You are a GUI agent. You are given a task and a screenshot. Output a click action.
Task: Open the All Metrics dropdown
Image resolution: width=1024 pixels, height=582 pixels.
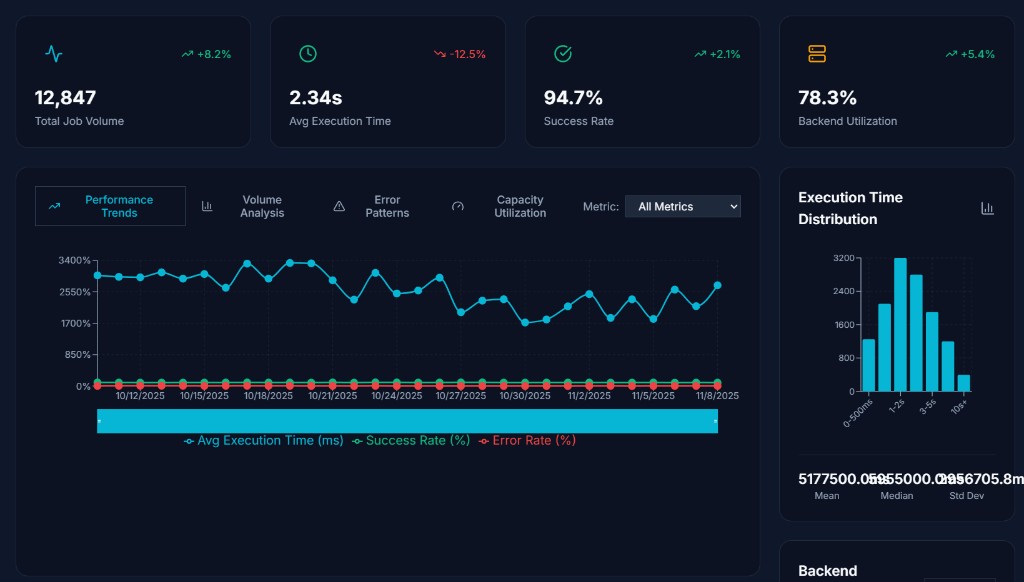[682, 206]
